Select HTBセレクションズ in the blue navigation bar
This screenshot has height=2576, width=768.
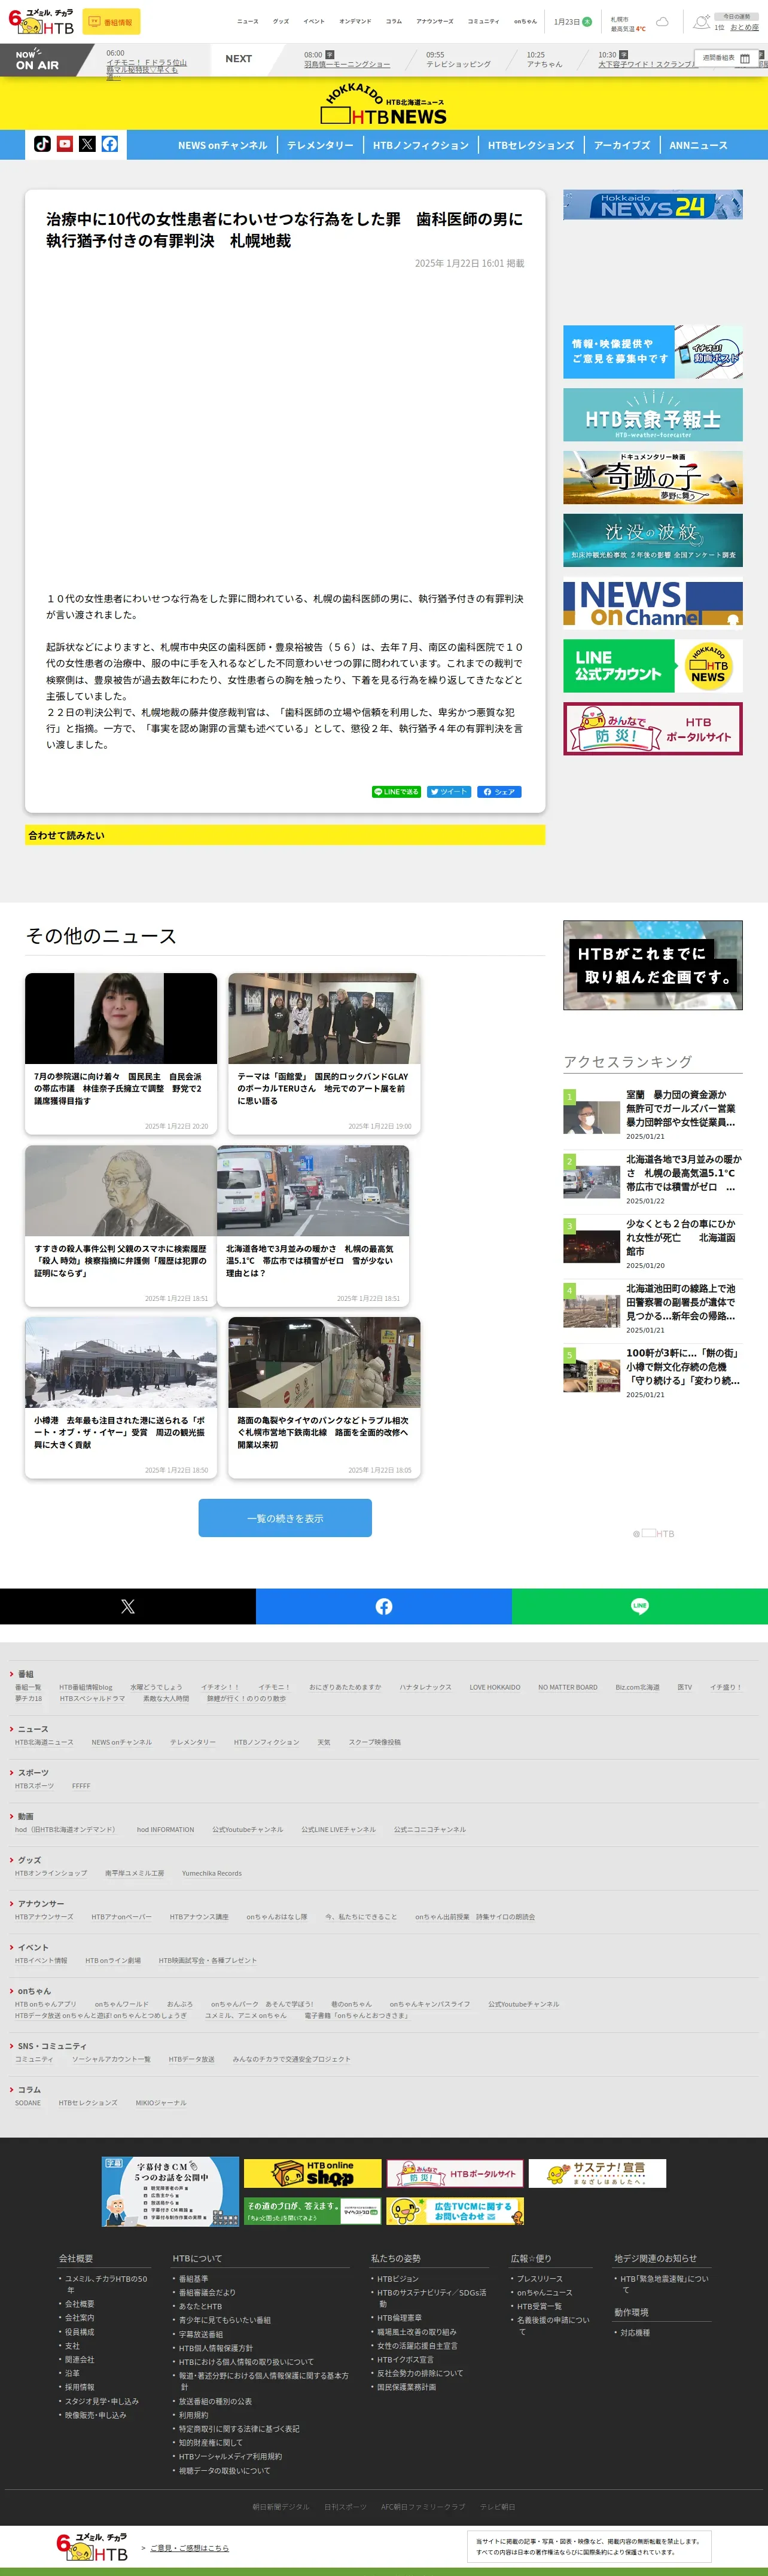point(531,145)
